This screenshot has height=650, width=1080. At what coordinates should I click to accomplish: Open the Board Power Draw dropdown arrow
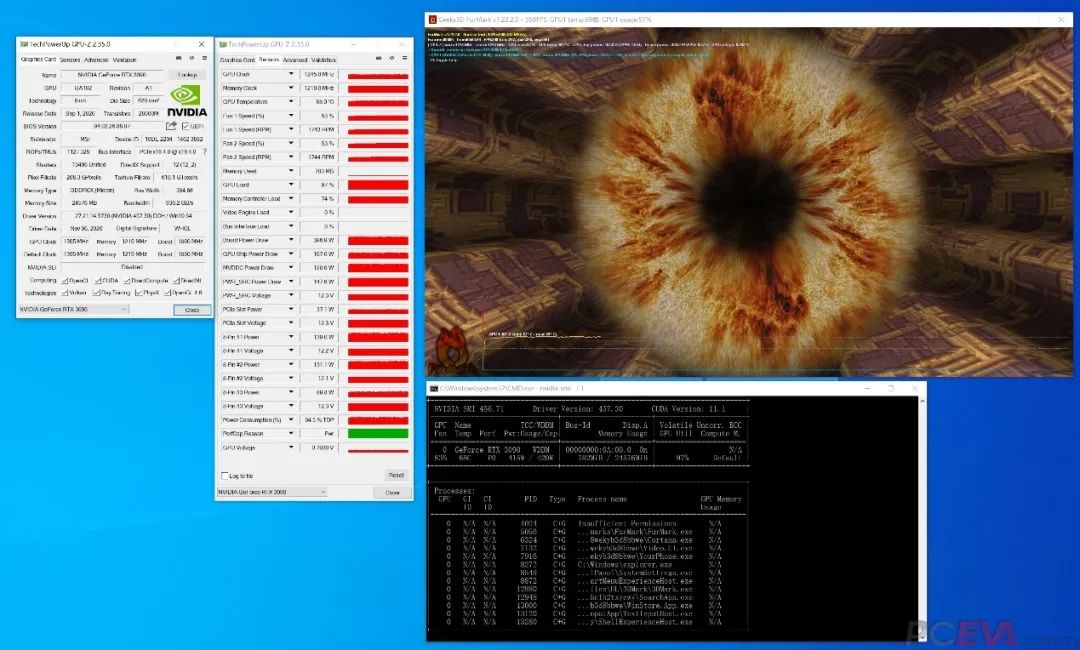point(291,240)
